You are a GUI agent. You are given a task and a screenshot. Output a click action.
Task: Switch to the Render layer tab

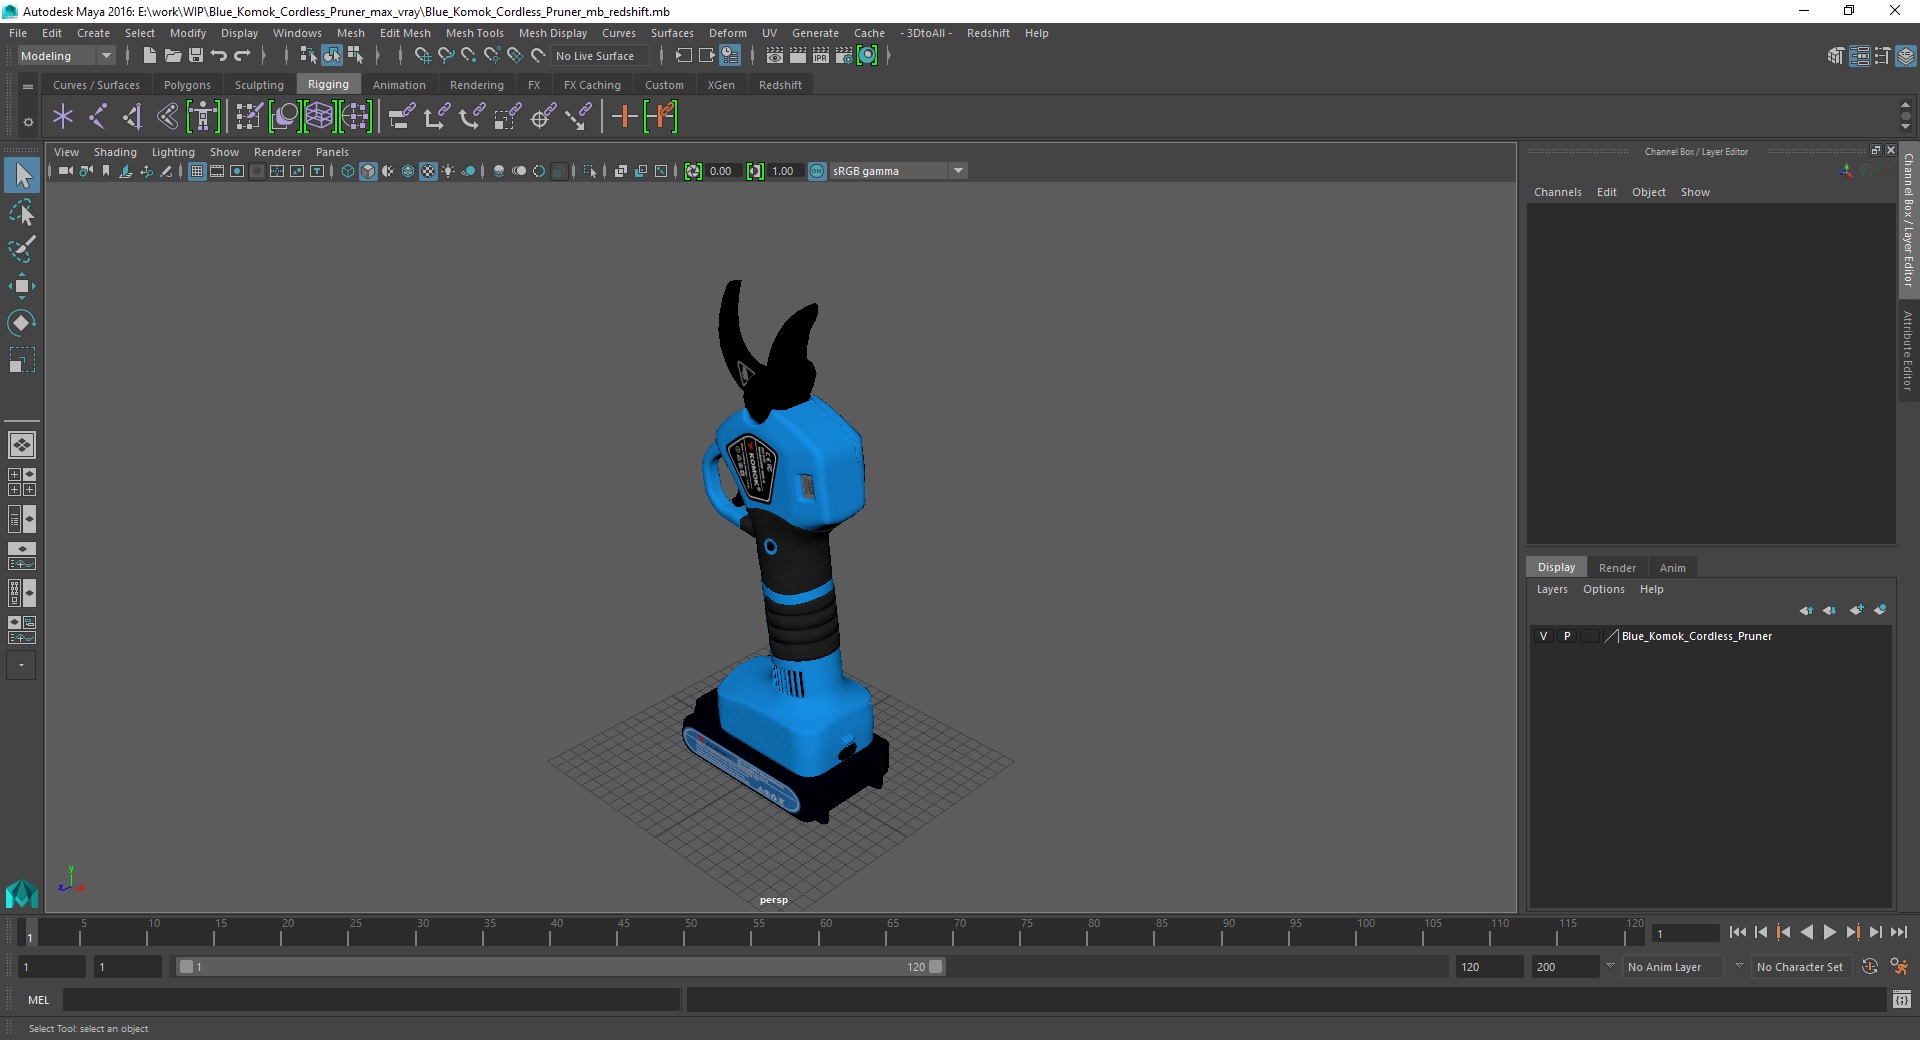pos(1617,567)
